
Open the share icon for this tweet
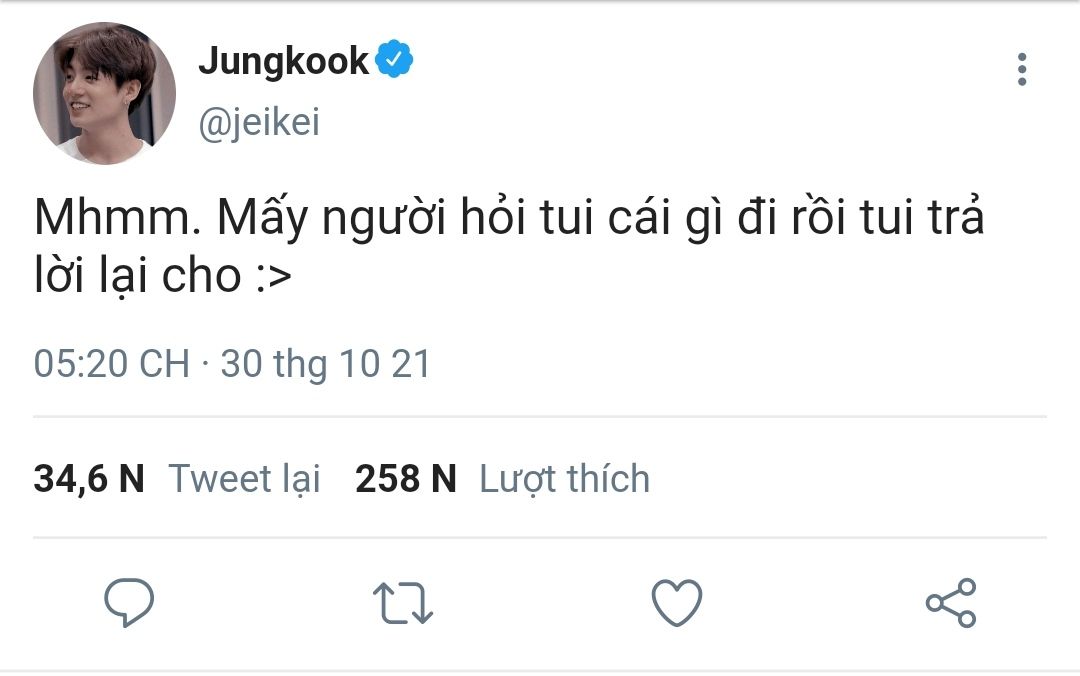pyautogui.click(x=951, y=602)
